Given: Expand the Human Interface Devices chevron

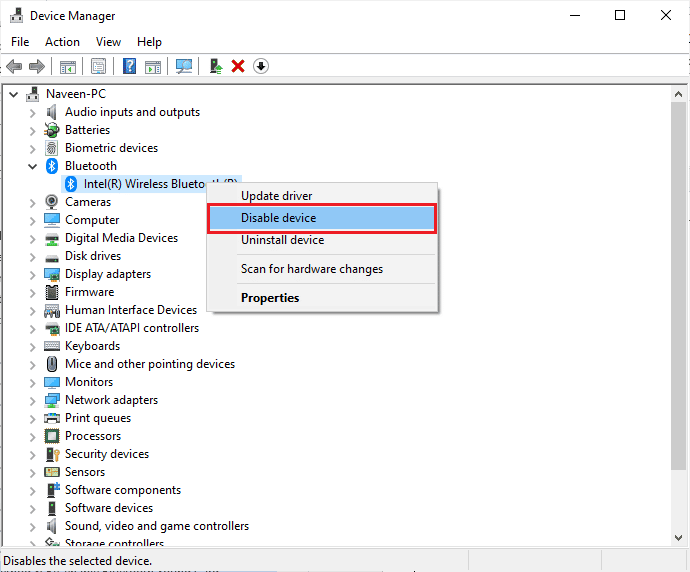Looking at the screenshot, I should coord(33,311).
